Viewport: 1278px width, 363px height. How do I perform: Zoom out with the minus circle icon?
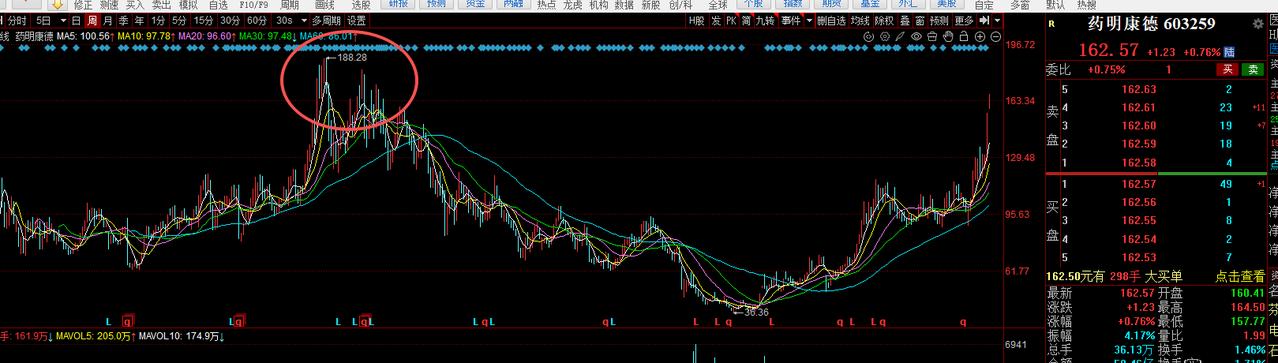pyautogui.click(x=996, y=36)
